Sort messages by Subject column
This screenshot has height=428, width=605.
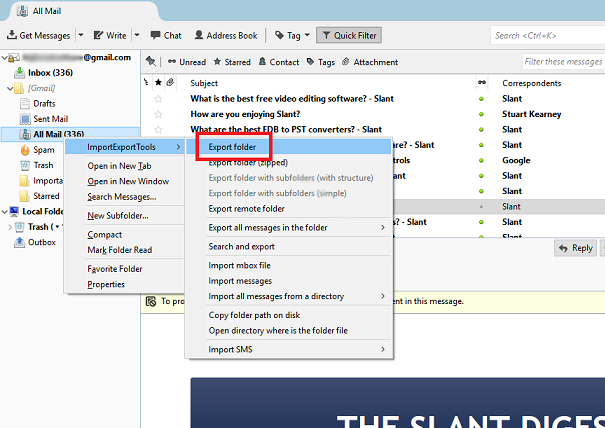click(204, 83)
